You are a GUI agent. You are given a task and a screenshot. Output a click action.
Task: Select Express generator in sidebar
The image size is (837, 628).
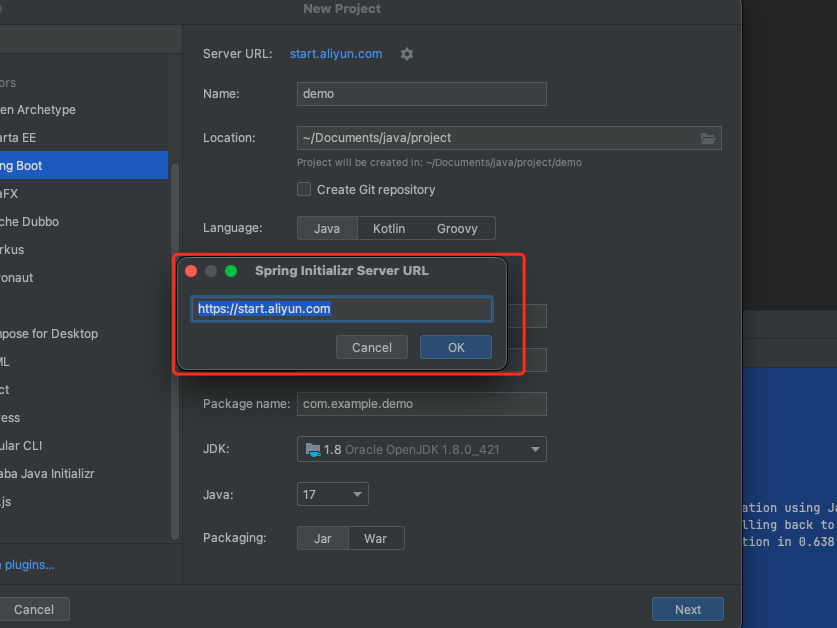(x=84, y=418)
